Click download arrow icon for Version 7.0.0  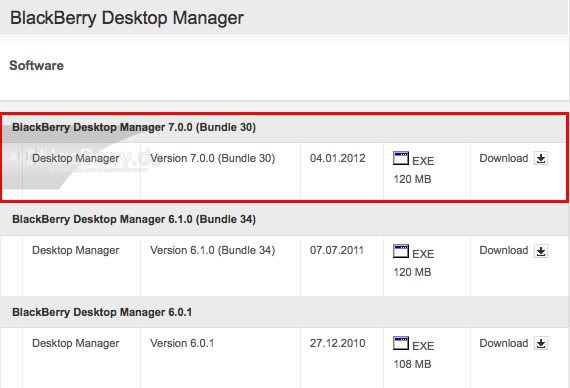coord(541,158)
